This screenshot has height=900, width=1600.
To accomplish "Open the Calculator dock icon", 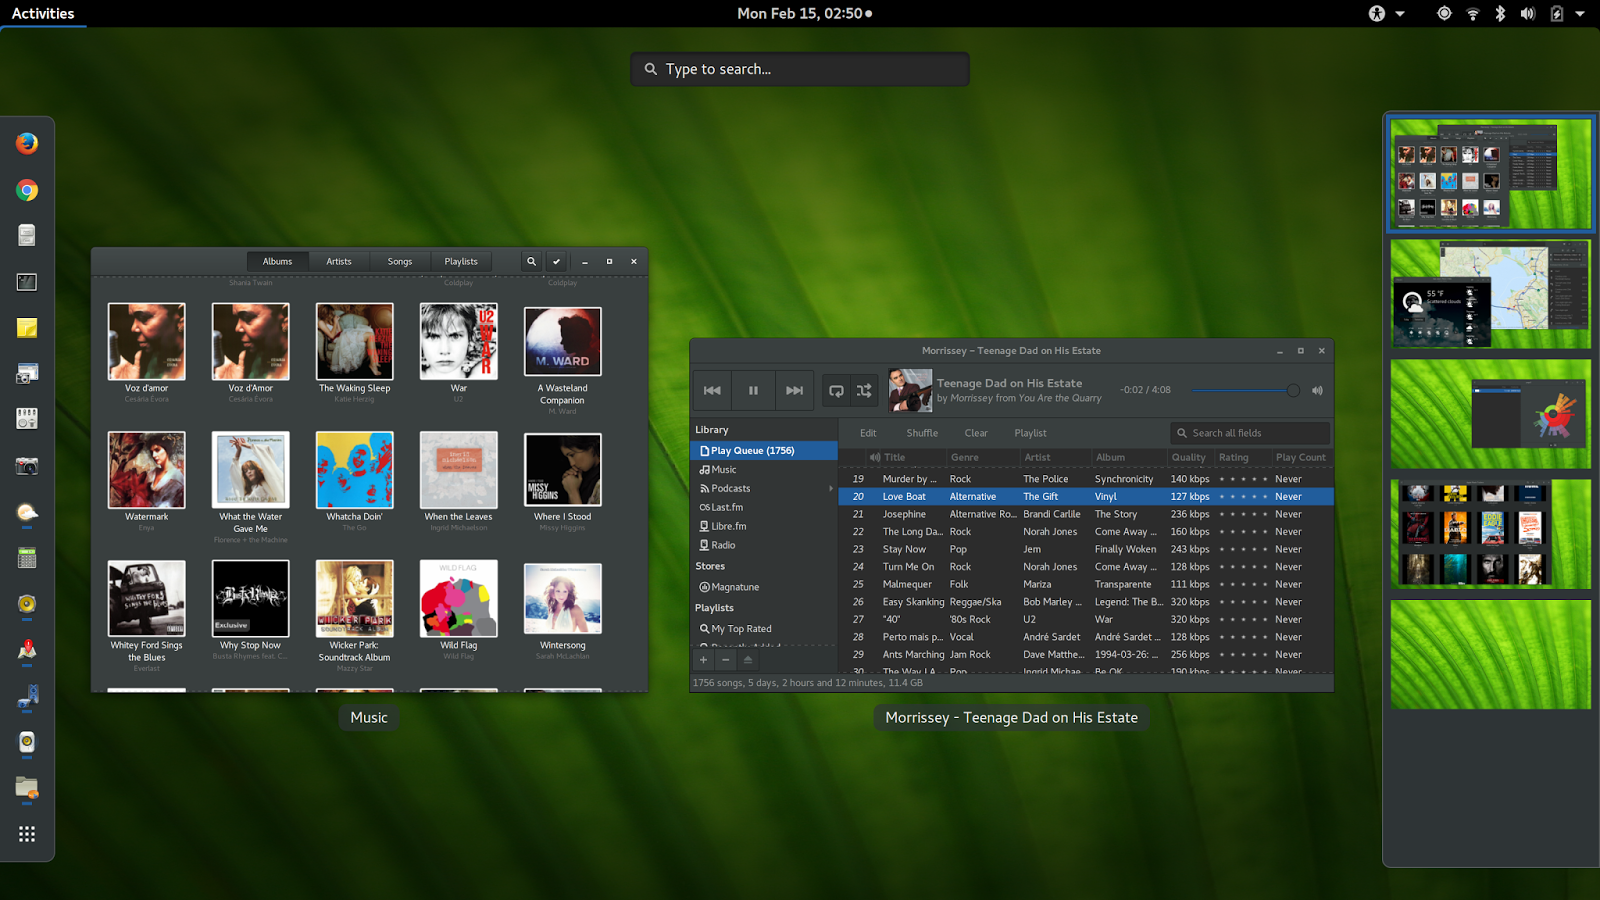I will (27, 558).
